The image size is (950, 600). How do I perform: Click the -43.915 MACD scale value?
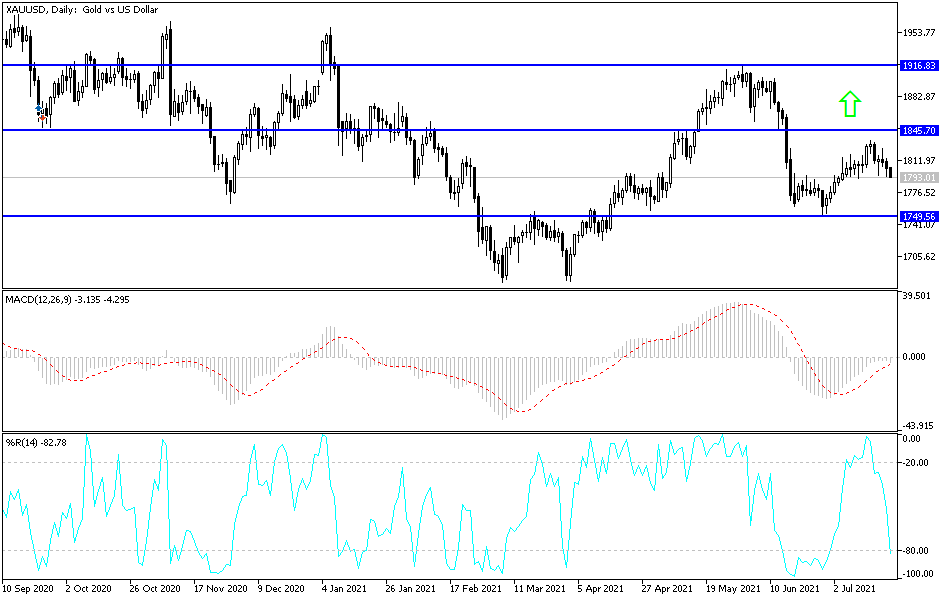[x=918, y=425]
